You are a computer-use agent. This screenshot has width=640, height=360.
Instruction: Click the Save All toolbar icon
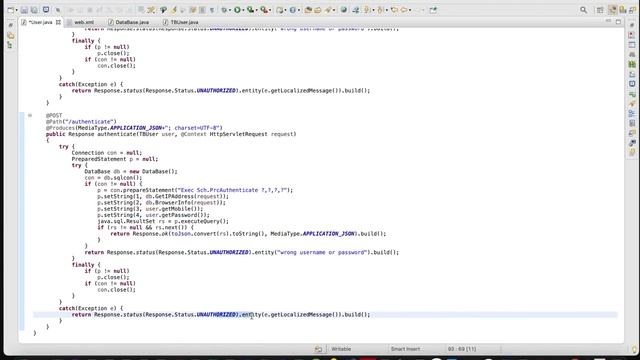point(34,10)
